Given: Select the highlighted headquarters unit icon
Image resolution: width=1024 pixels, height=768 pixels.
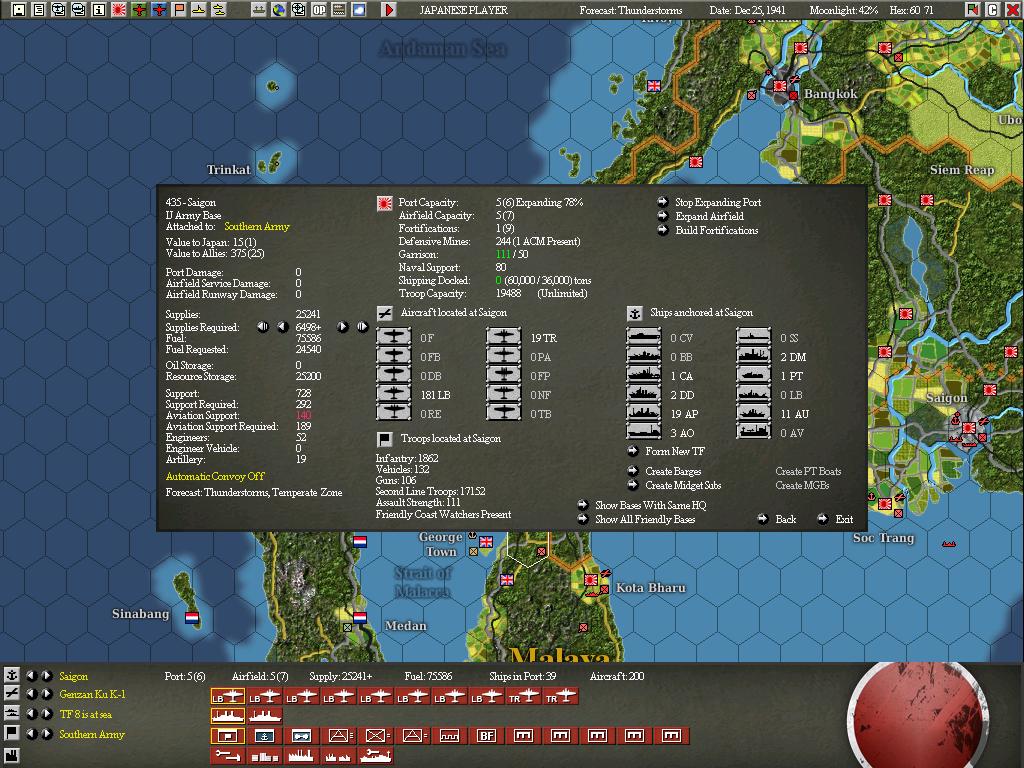Looking at the screenshot, I should [227, 736].
